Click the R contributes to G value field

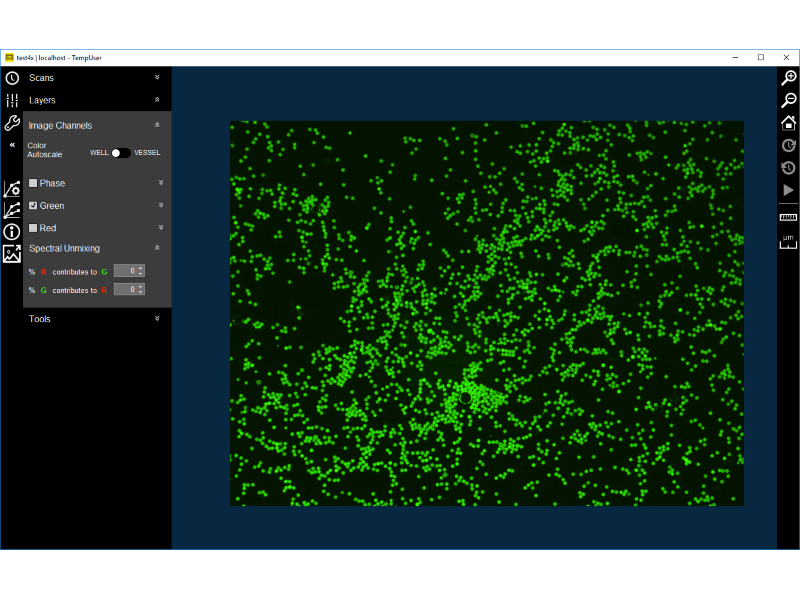tap(129, 271)
